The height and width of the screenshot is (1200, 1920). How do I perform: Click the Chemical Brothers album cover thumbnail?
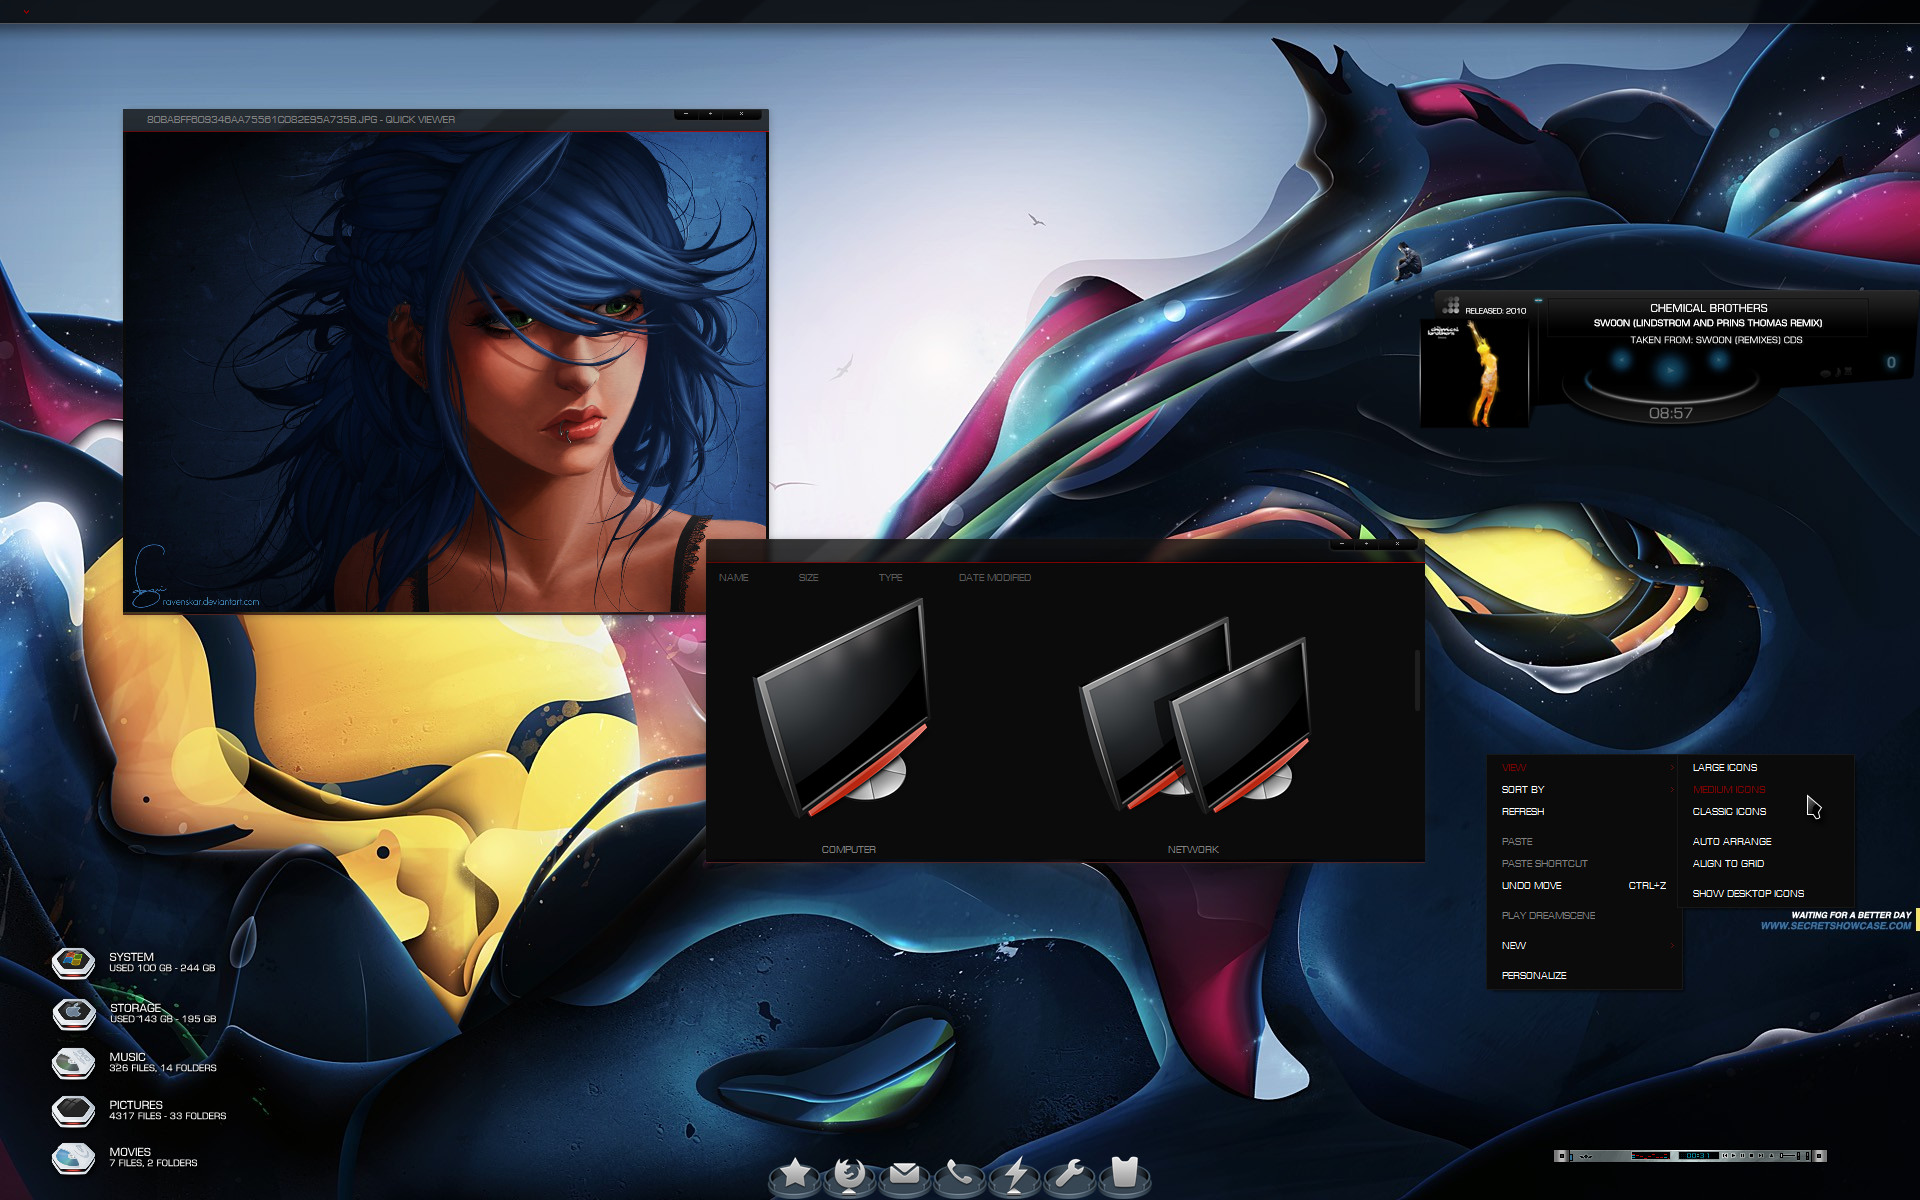tap(1474, 373)
